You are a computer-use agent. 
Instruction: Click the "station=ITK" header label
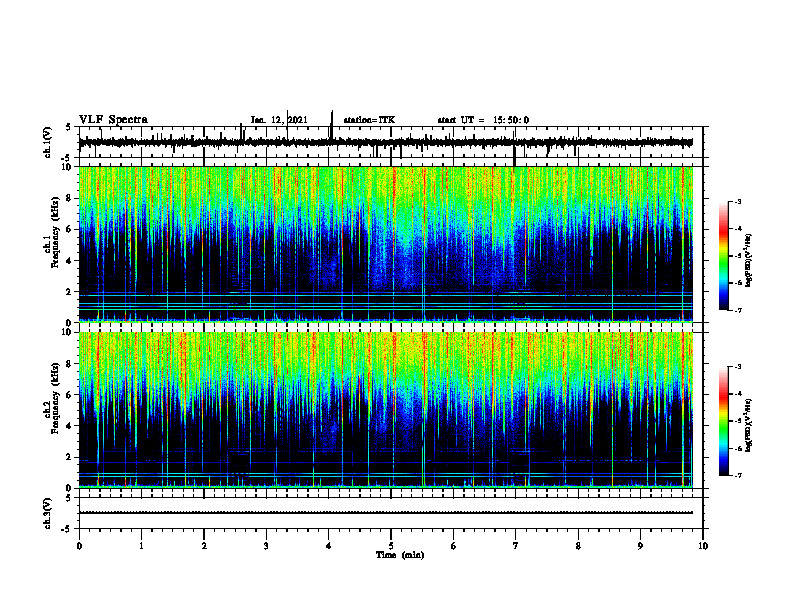[369, 120]
